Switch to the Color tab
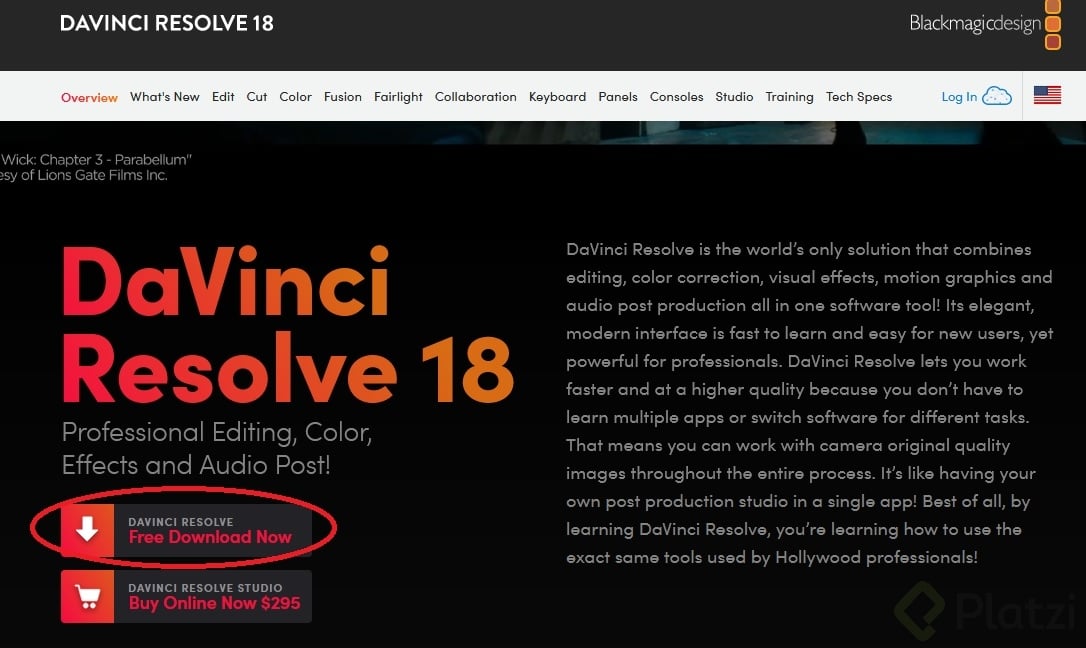Image resolution: width=1086 pixels, height=648 pixels. click(x=296, y=97)
